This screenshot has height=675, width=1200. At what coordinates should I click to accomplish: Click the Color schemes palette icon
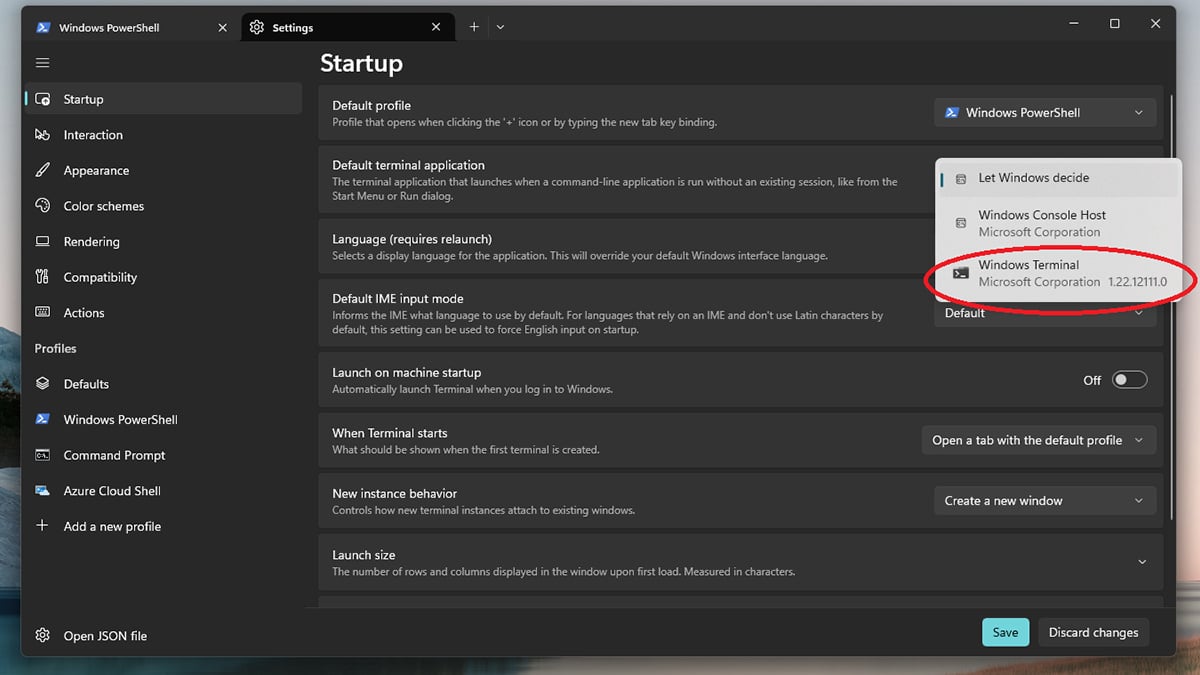coord(42,206)
